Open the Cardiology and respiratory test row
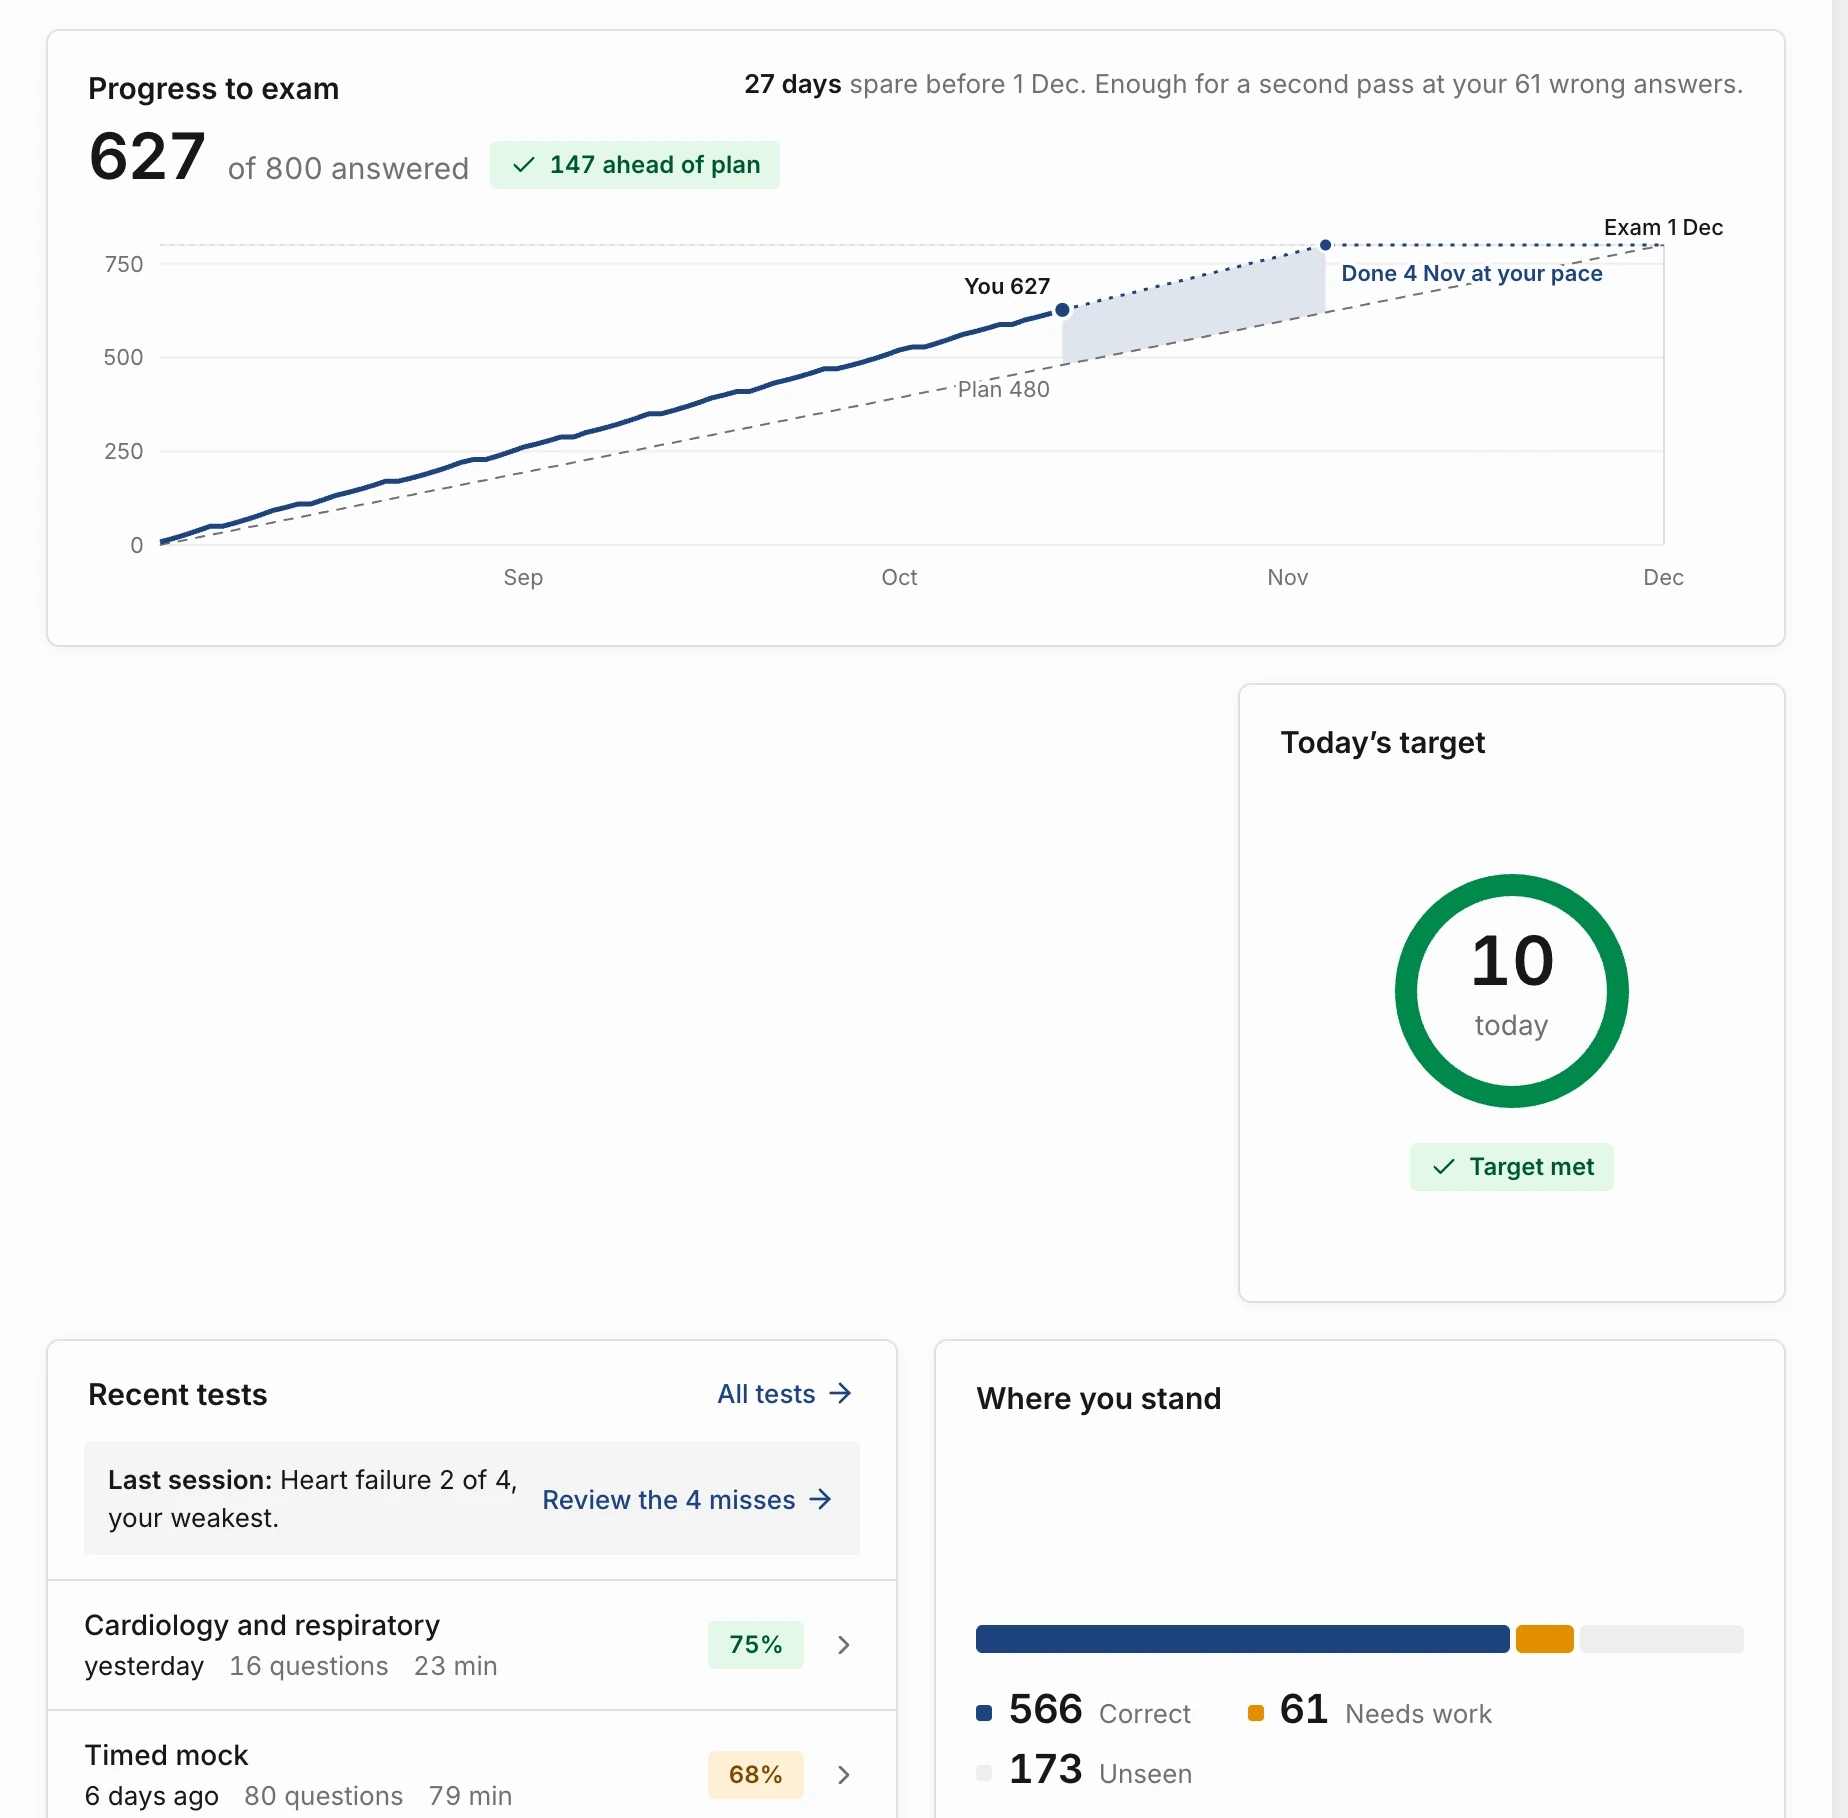The height and width of the screenshot is (1818, 1848). [472, 1645]
